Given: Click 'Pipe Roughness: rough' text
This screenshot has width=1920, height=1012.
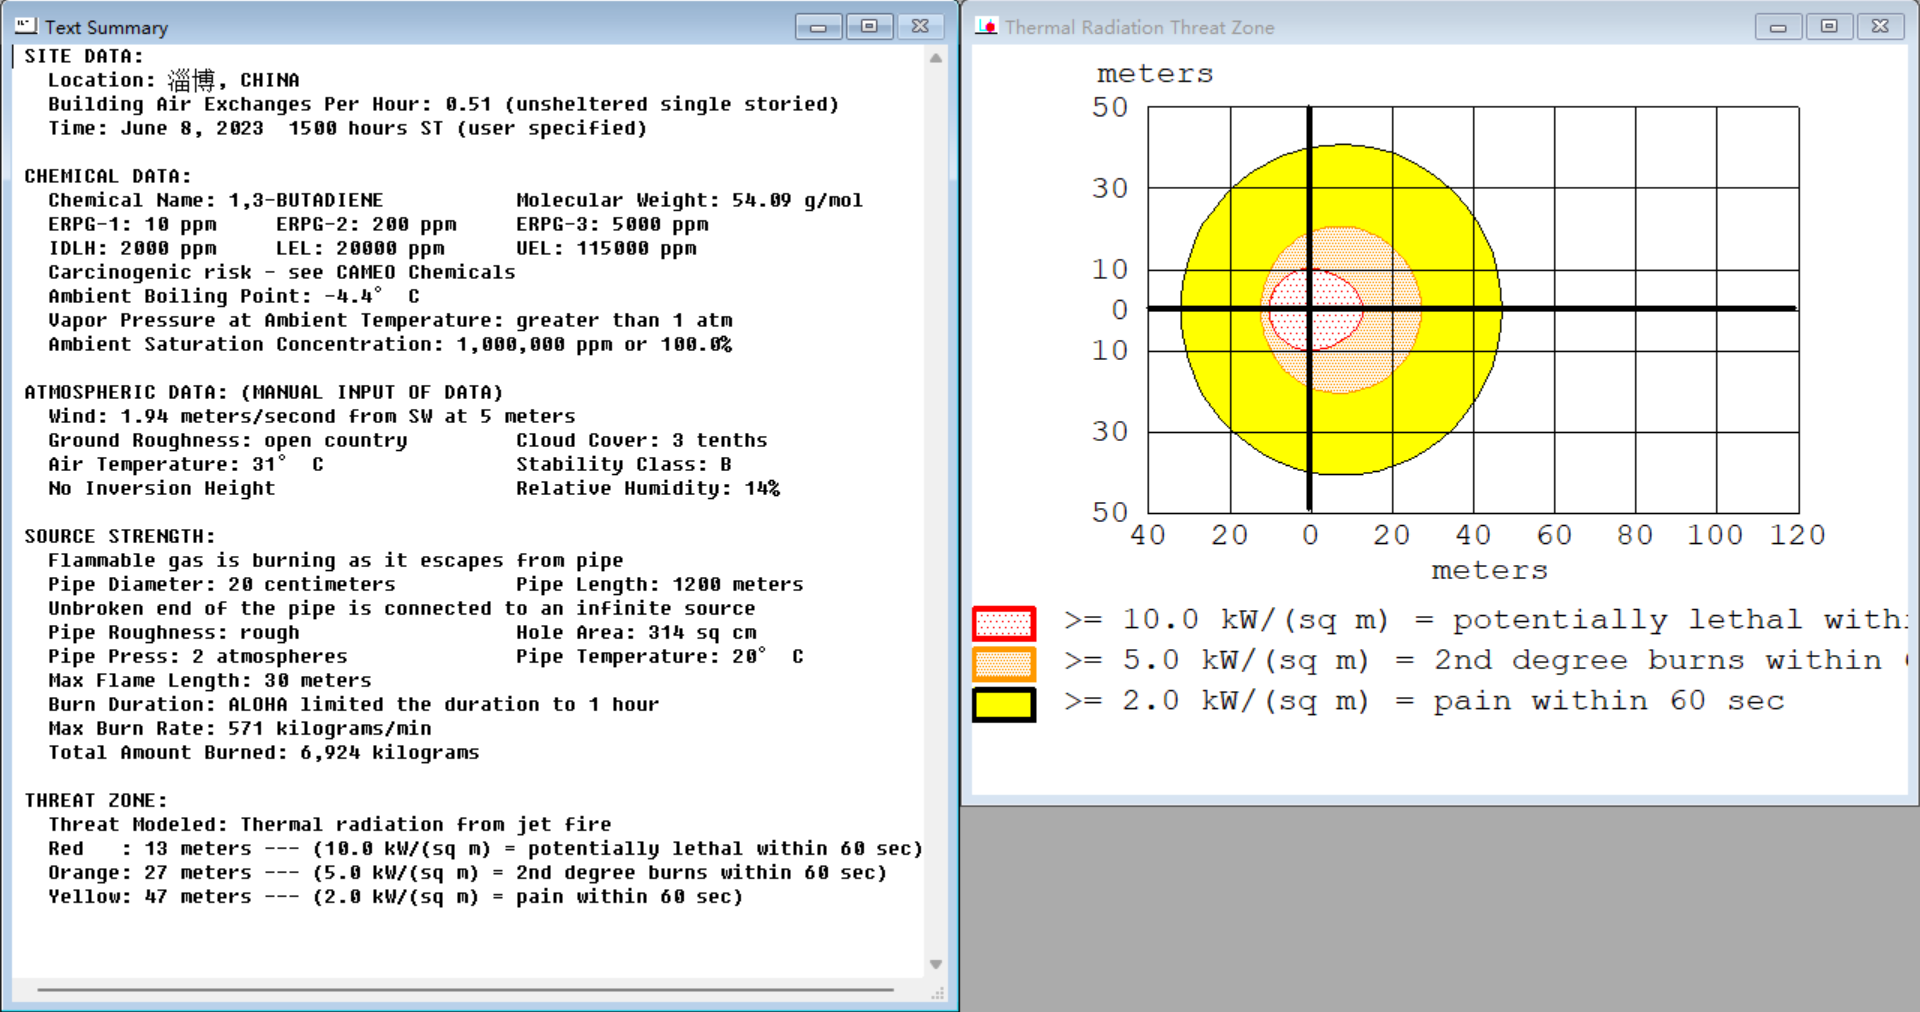Looking at the screenshot, I should [x=174, y=632].
